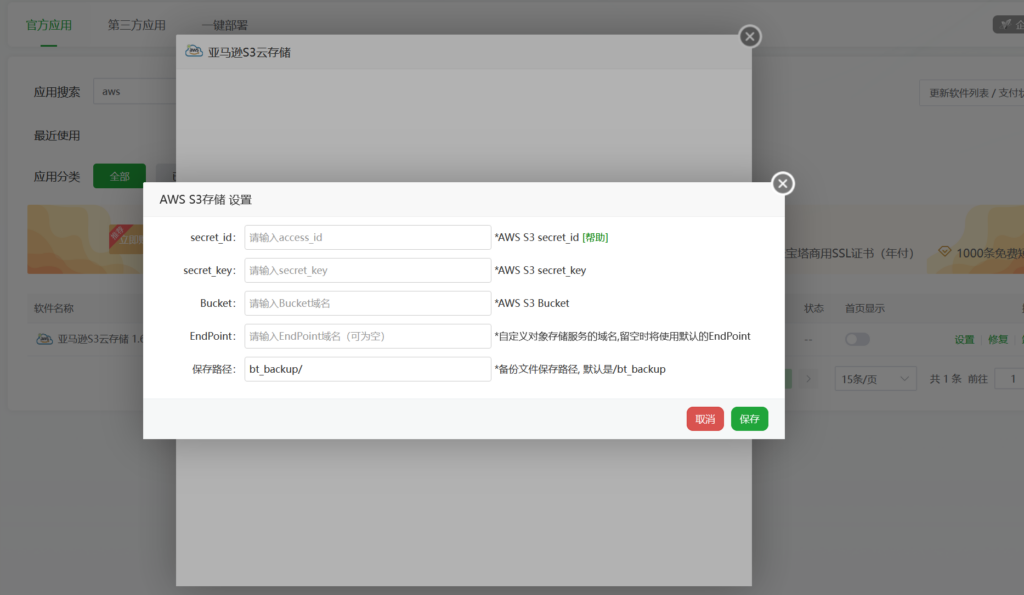Click the red 取消 button
The width and height of the screenshot is (1024, 595).
pos(705,419)
